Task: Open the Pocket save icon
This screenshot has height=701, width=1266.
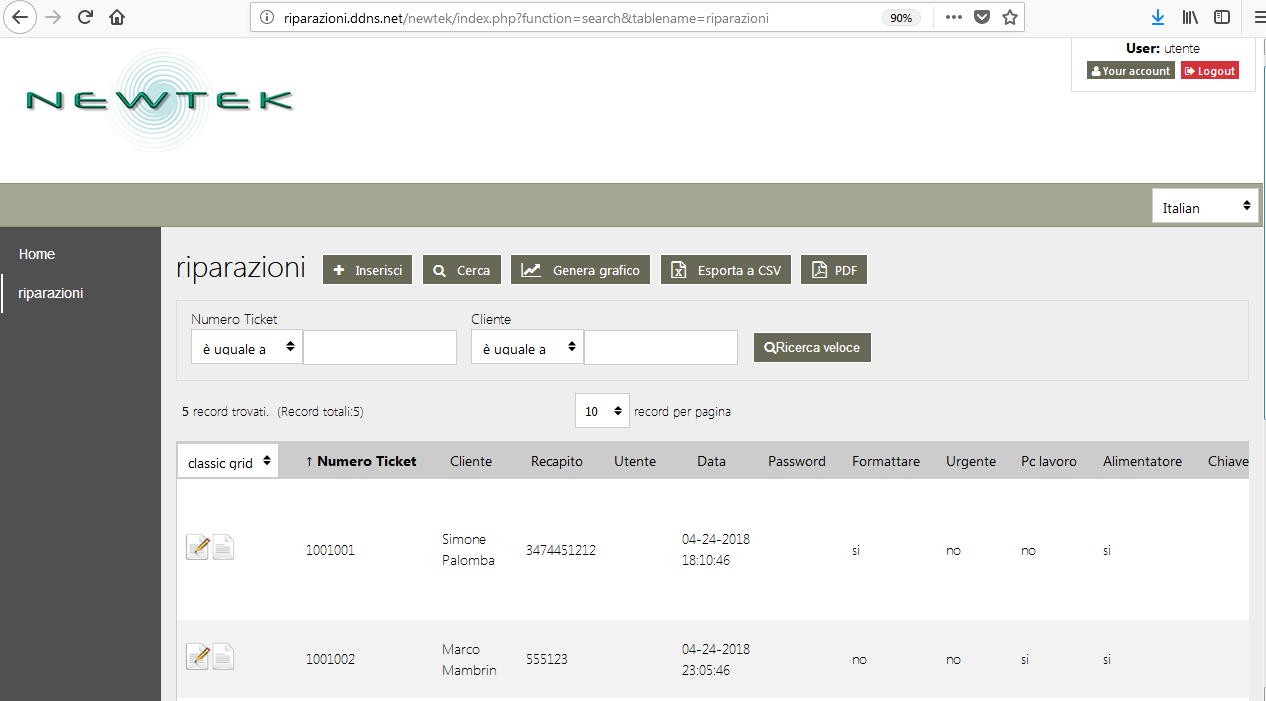Action: pos(982,17)
